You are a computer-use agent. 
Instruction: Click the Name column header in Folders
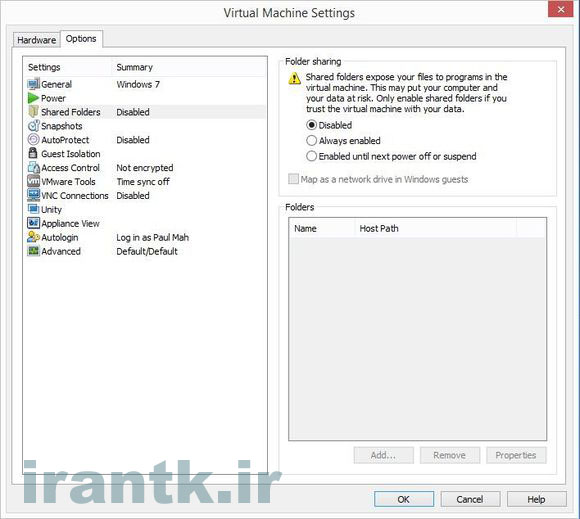coord(322,228)
